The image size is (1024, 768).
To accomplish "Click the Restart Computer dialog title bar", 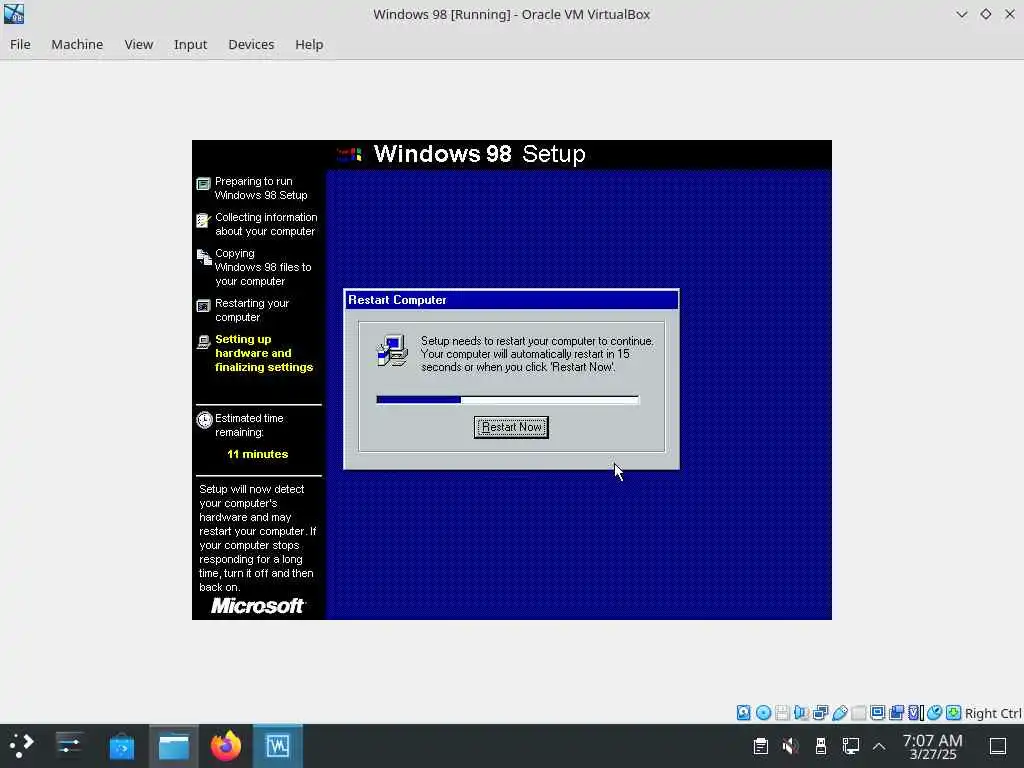I will click(511, 300).
